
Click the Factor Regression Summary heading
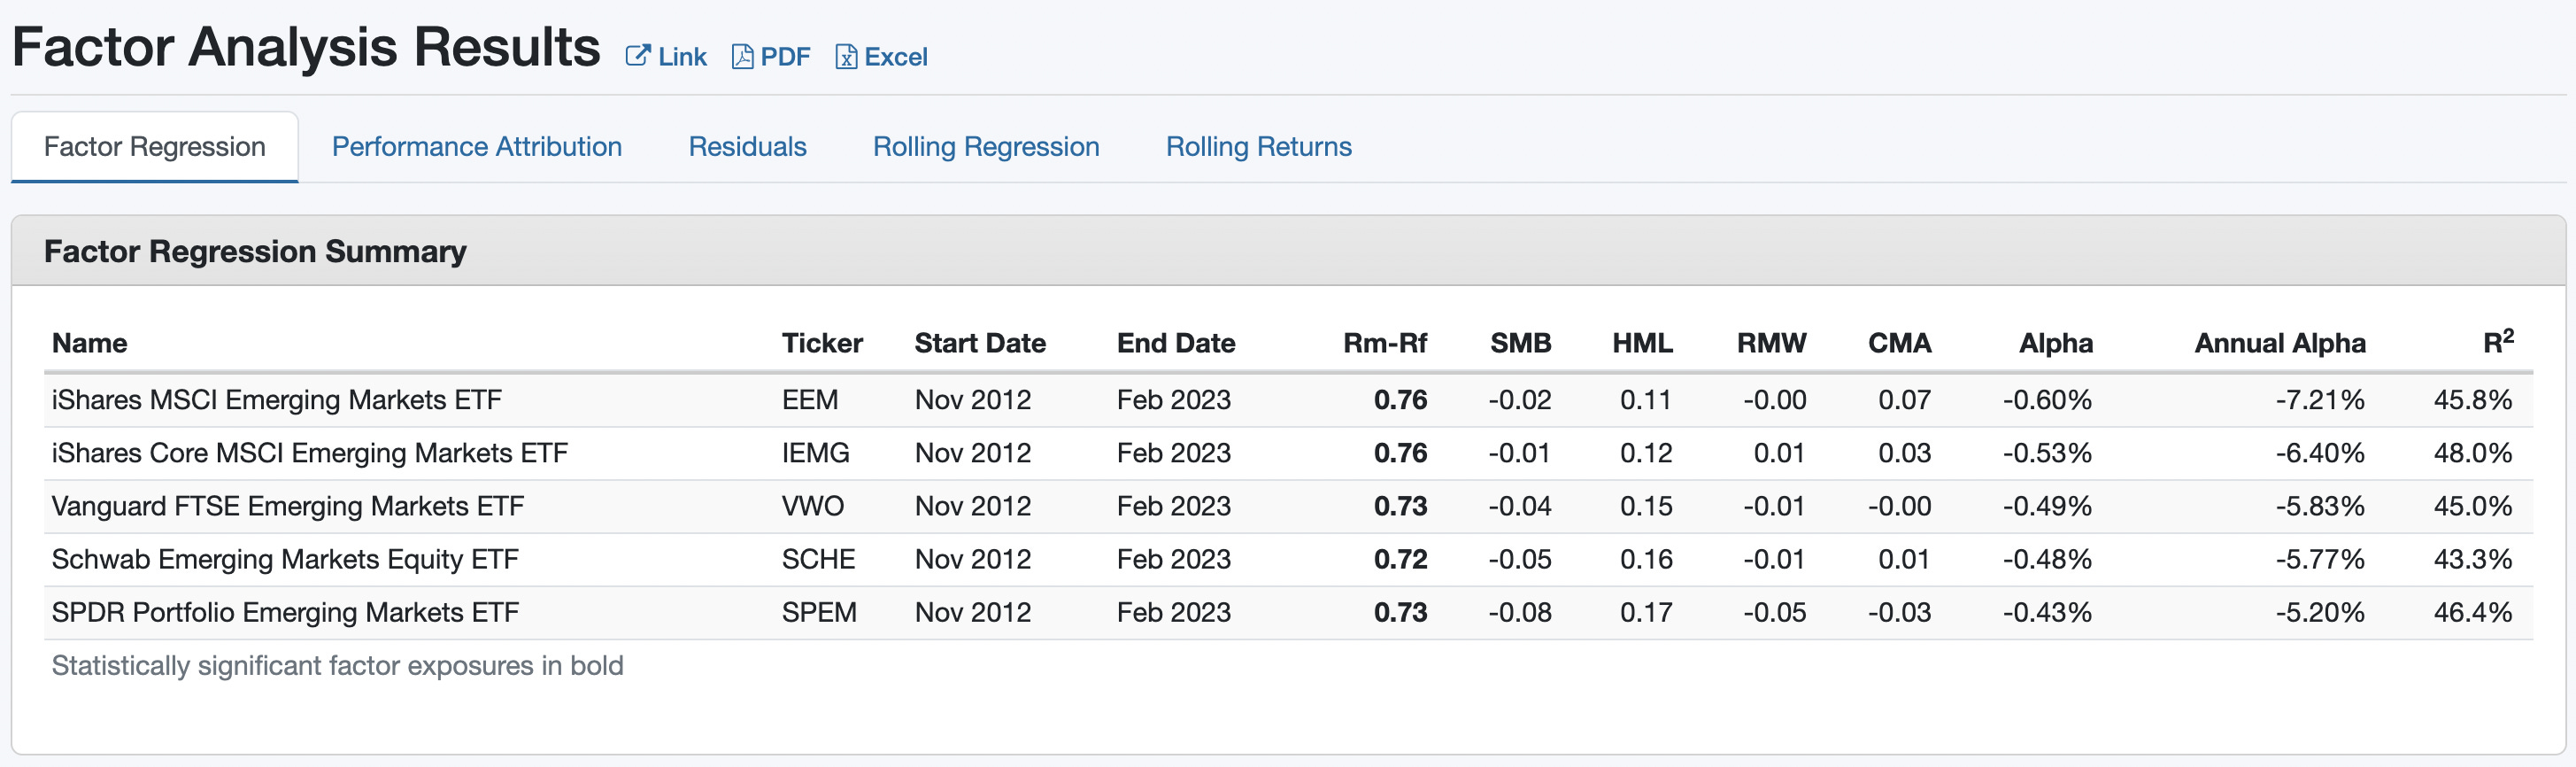pos(255,251)
